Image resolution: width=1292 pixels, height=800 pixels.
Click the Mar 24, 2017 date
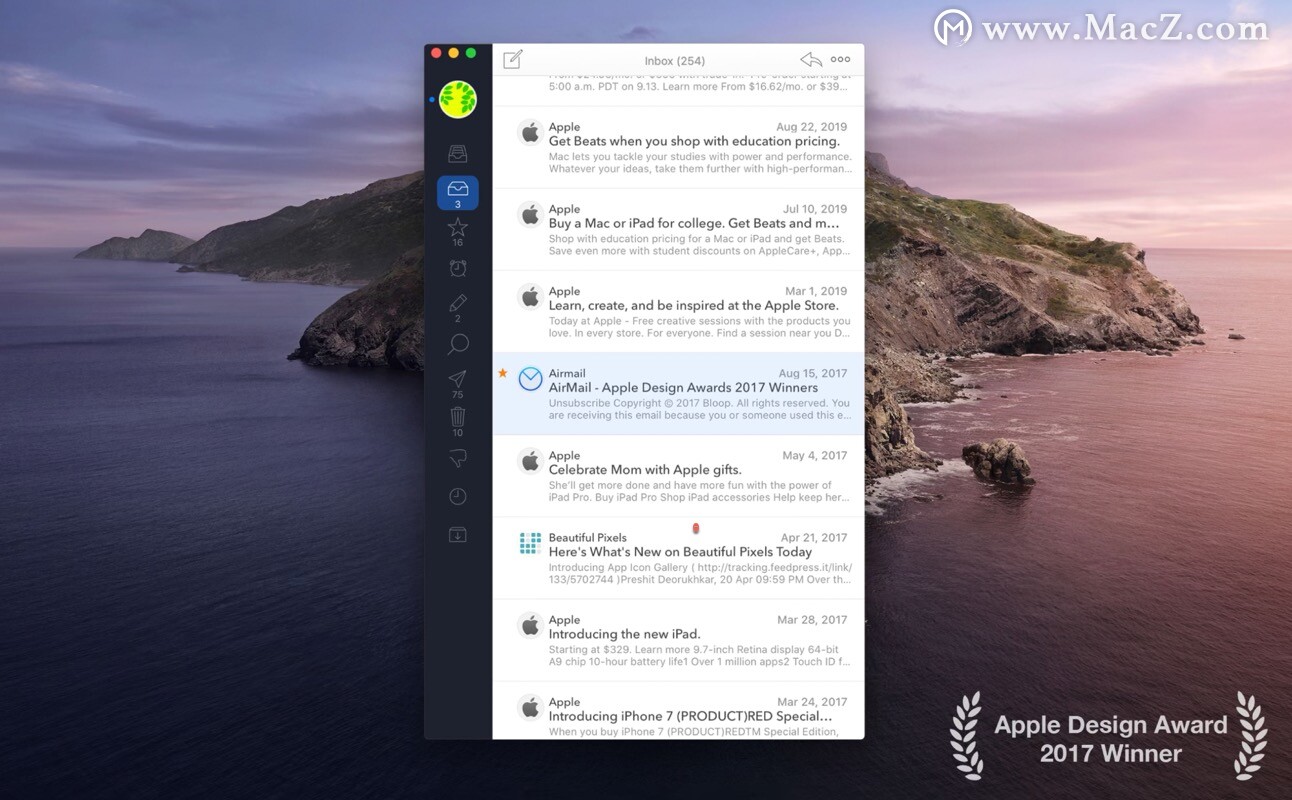812,702
